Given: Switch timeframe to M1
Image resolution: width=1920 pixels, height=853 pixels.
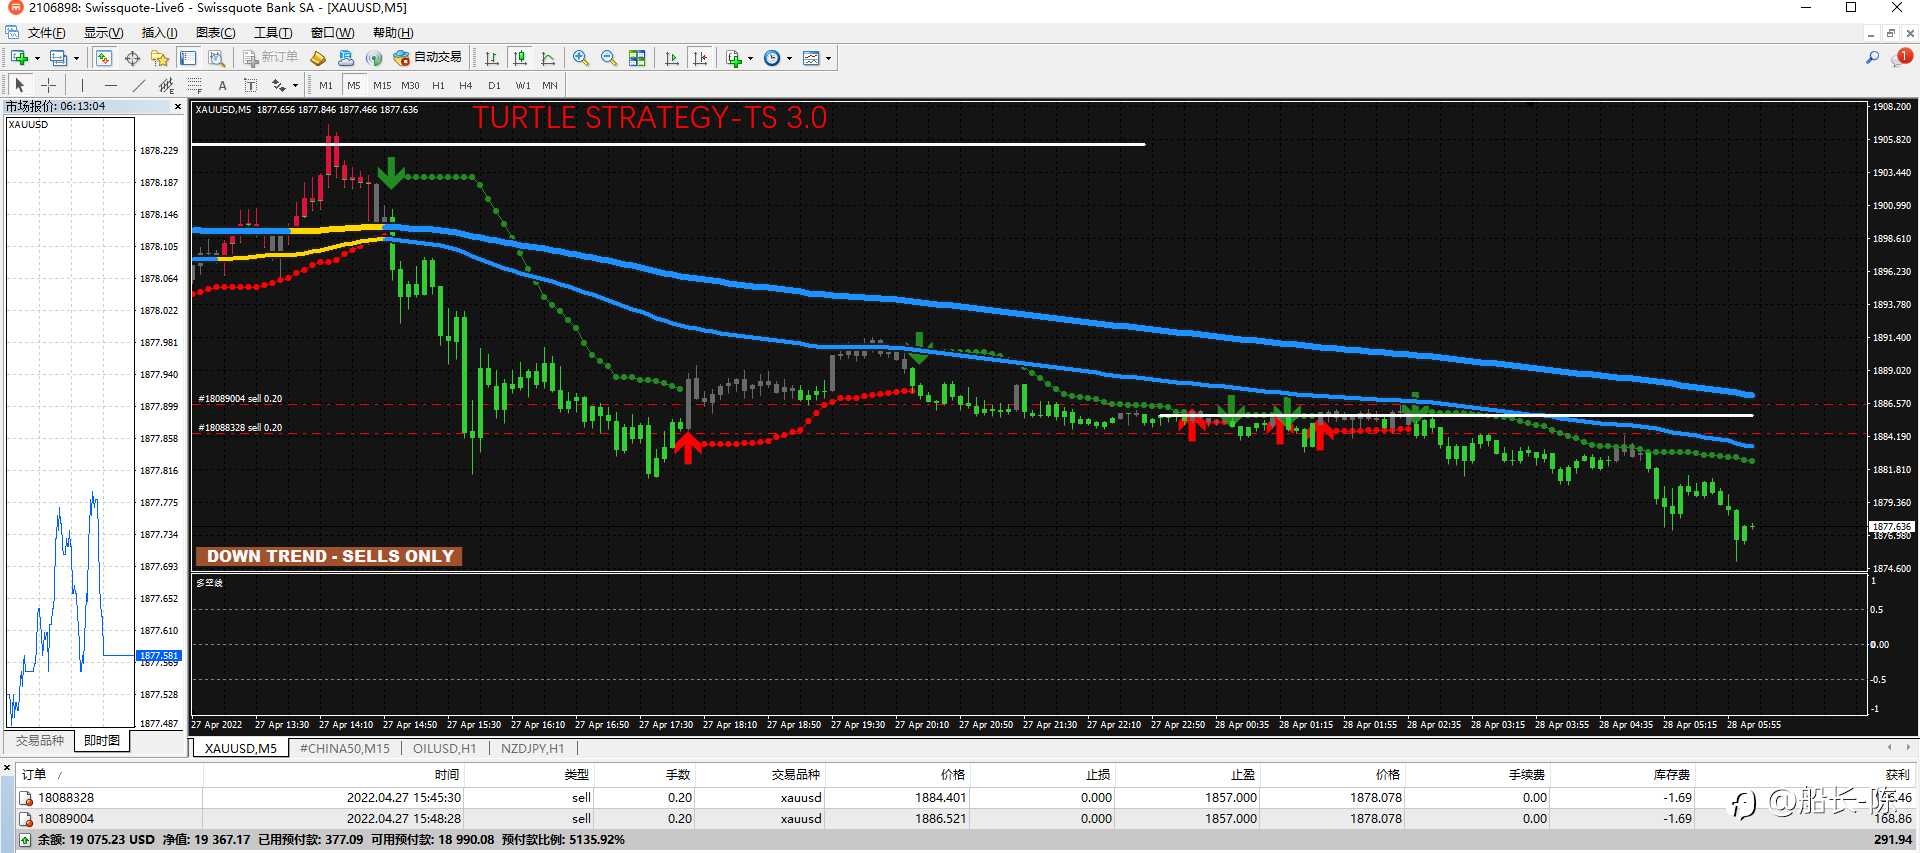Looking at the screenshot, I should [x=326, y=85].
